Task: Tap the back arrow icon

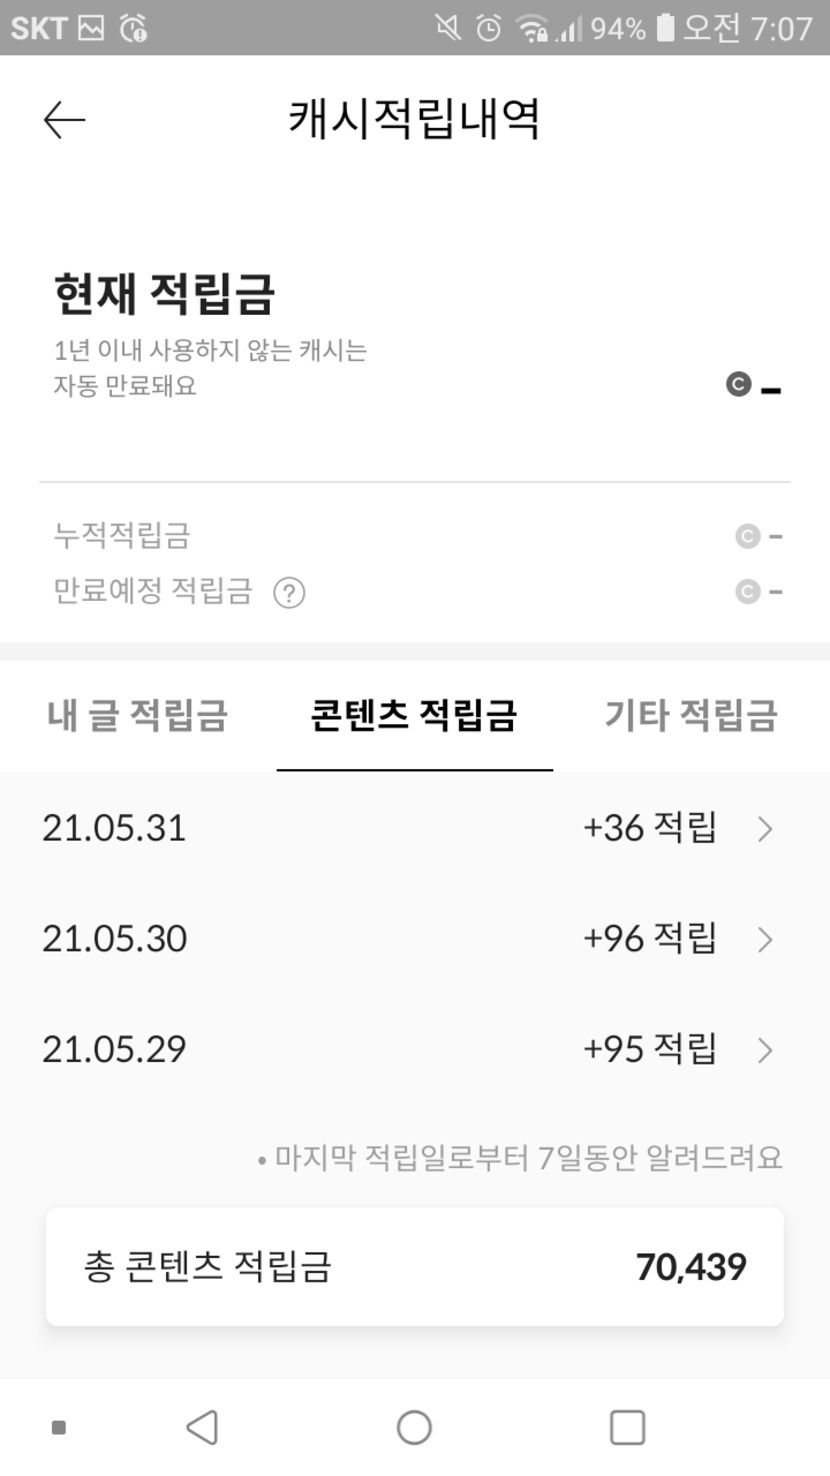Action: [65, 120]
